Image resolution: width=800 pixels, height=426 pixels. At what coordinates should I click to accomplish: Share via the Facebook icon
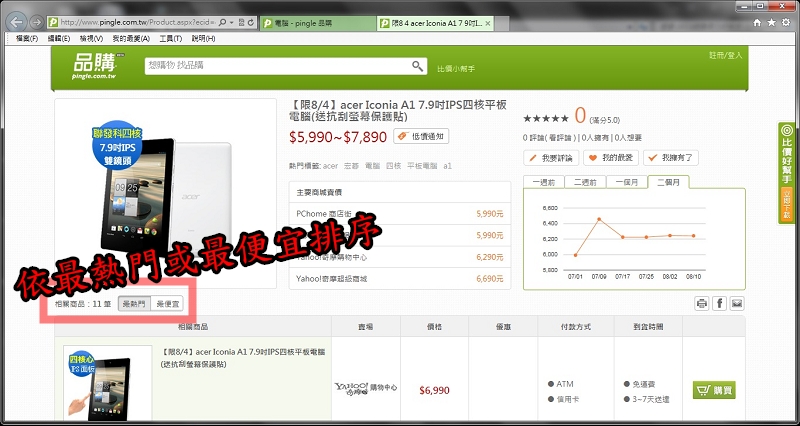coord(719,304)
